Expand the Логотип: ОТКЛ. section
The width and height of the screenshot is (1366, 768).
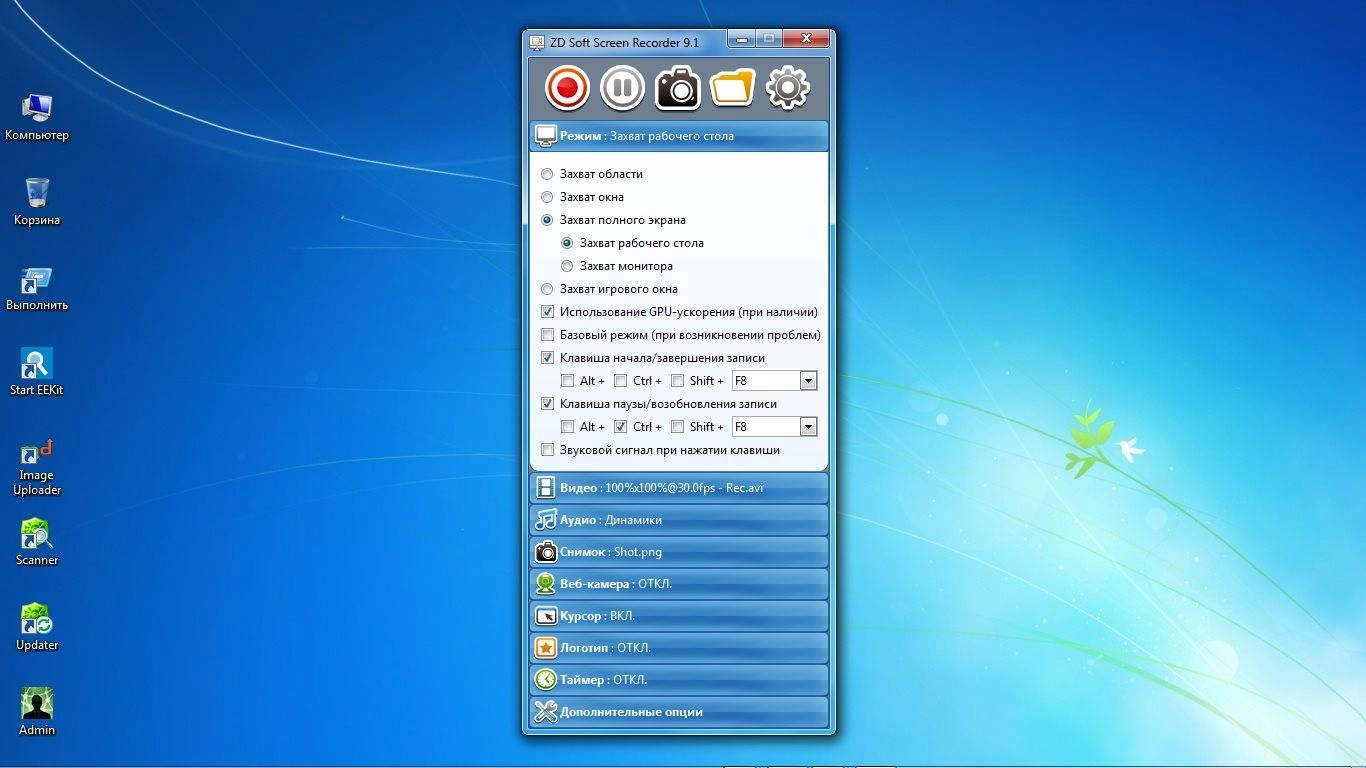pos(679,648)
